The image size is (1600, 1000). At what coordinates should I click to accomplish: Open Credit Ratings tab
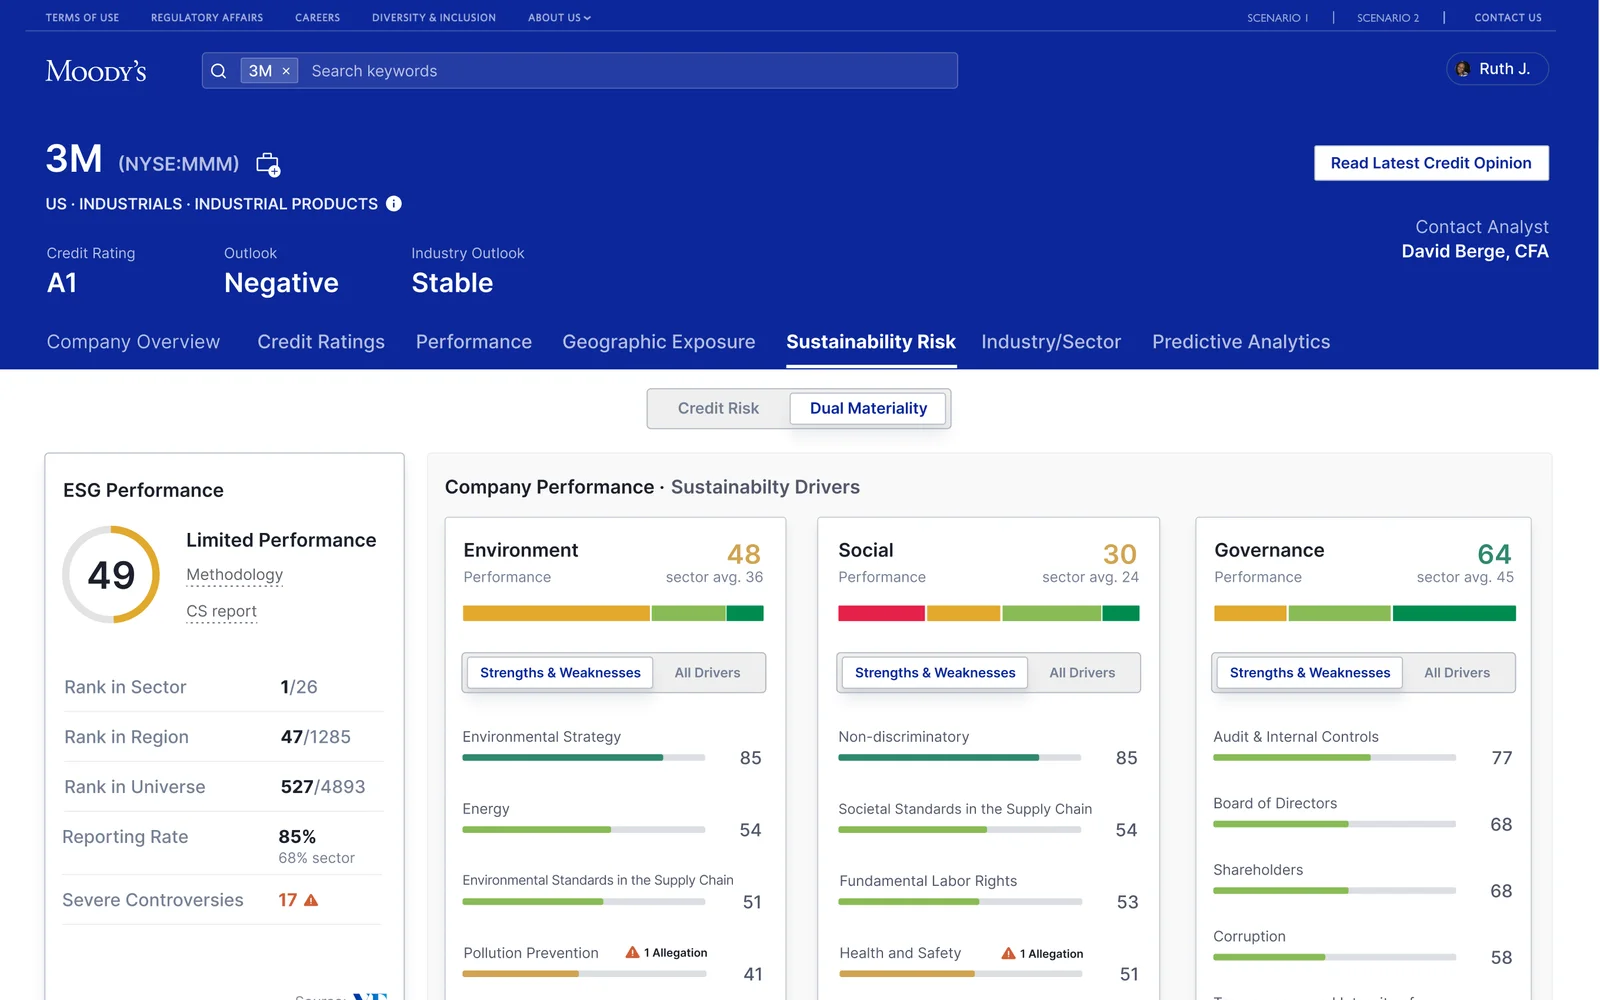[x=321, y=342]
